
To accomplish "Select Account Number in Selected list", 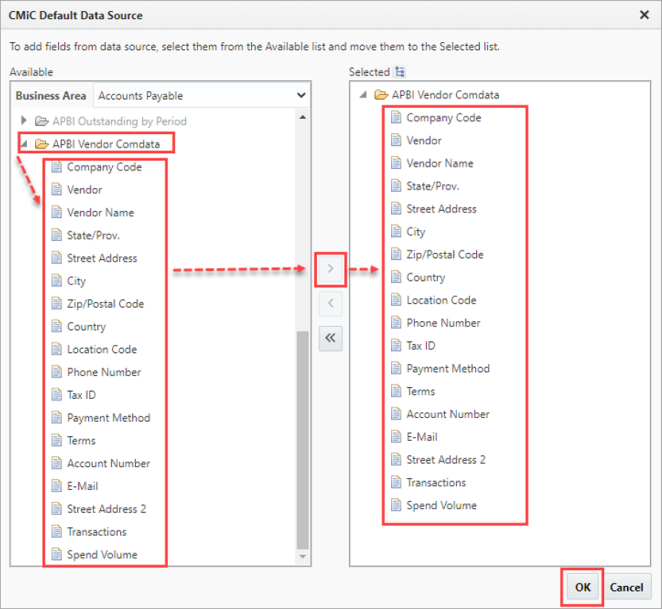I will (x=440, y=414).
